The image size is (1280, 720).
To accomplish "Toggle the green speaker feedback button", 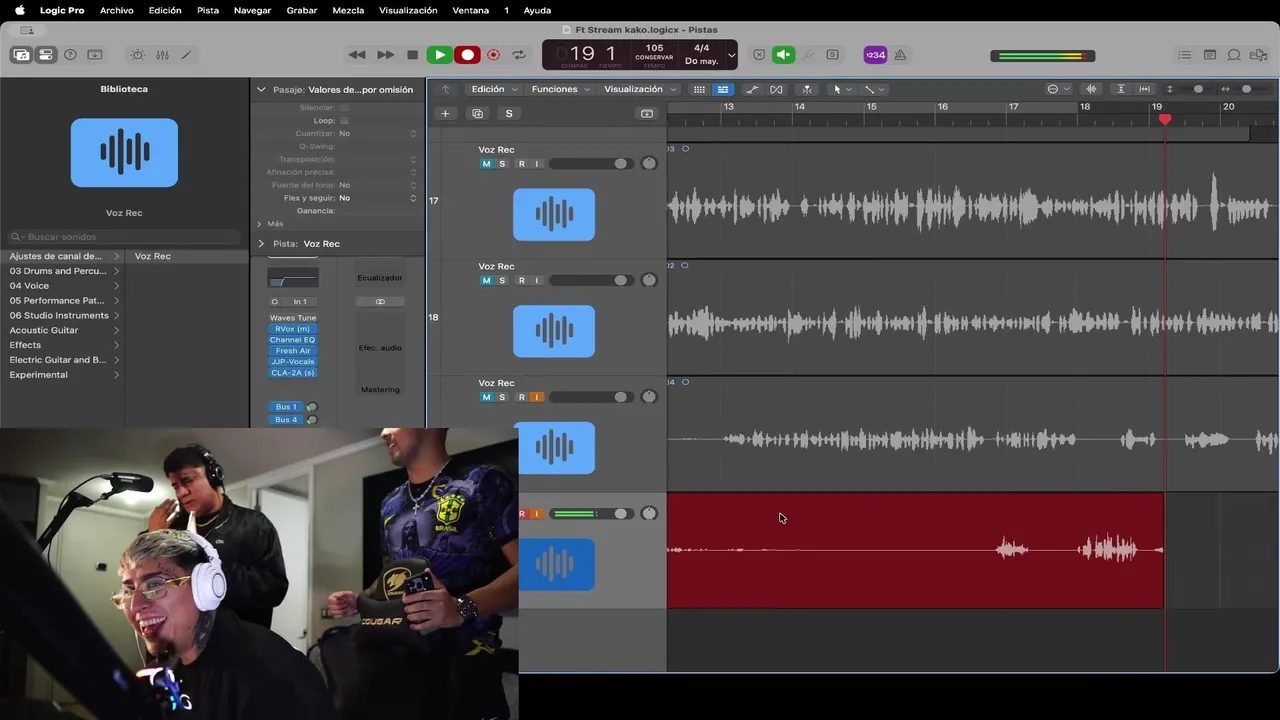I will (x=784, y=55).
